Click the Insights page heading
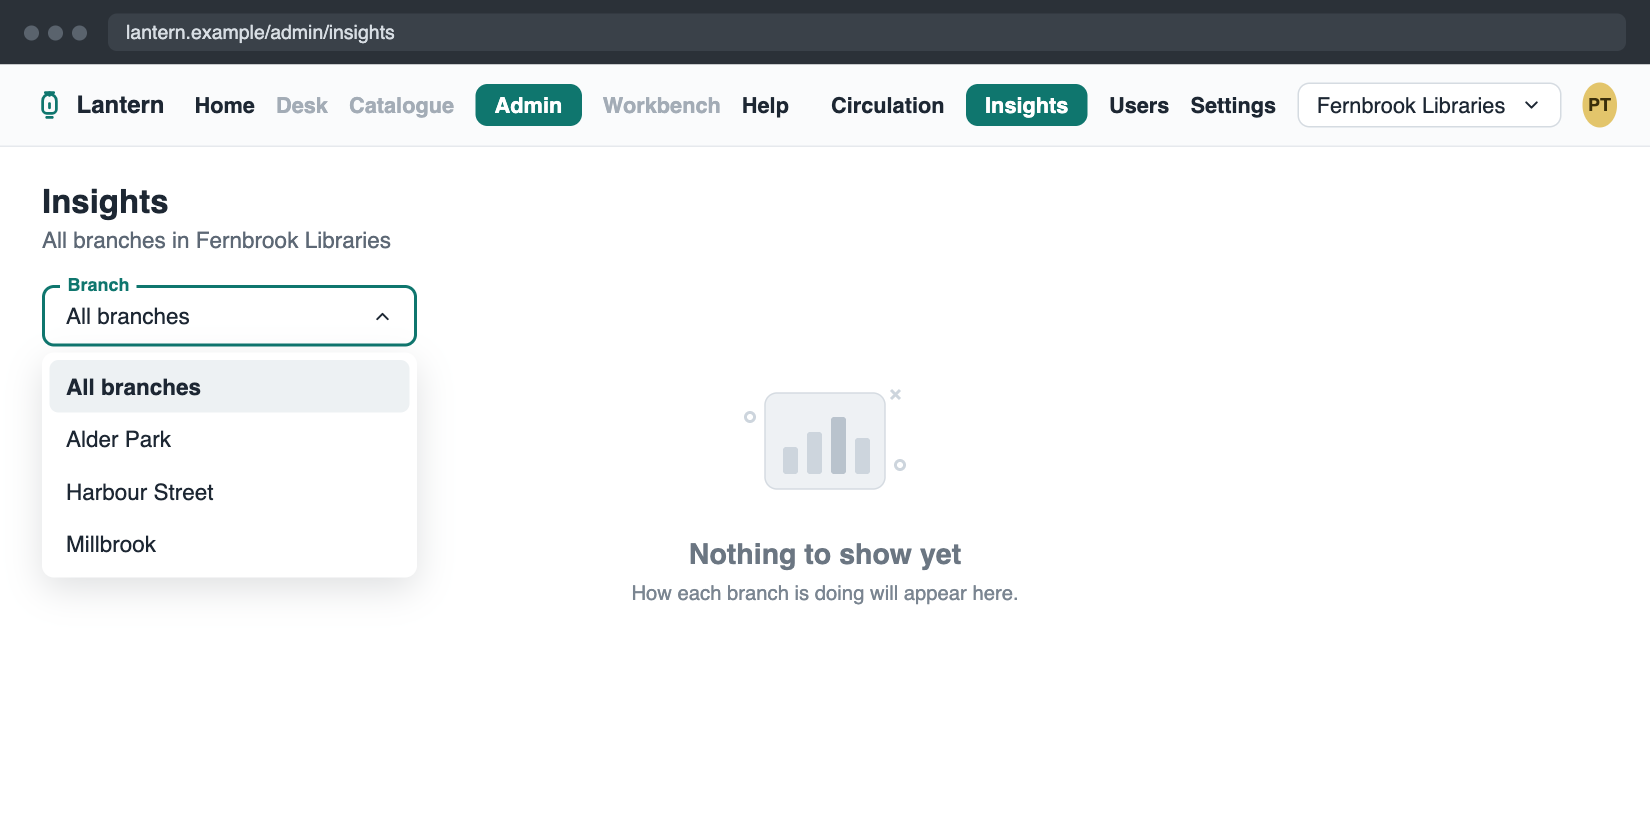The height and width of the screenshot is (840, 1650). point(105,202)
